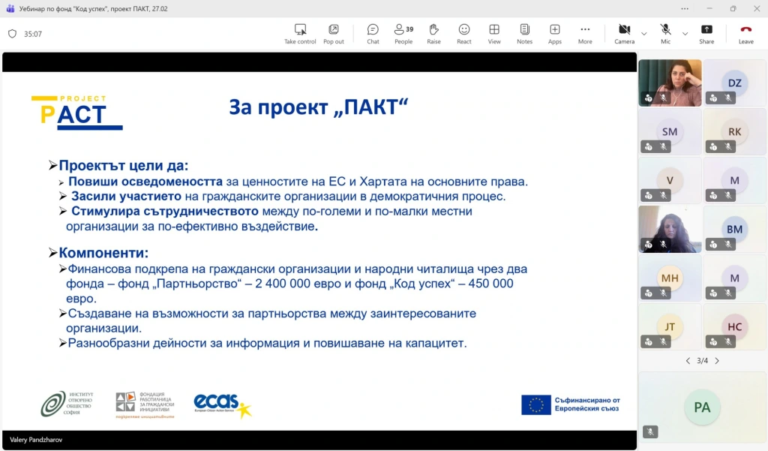The width and height of the screenshot is (768, 451).
Task: Select participant tile HC
Action: pos(734,327)
